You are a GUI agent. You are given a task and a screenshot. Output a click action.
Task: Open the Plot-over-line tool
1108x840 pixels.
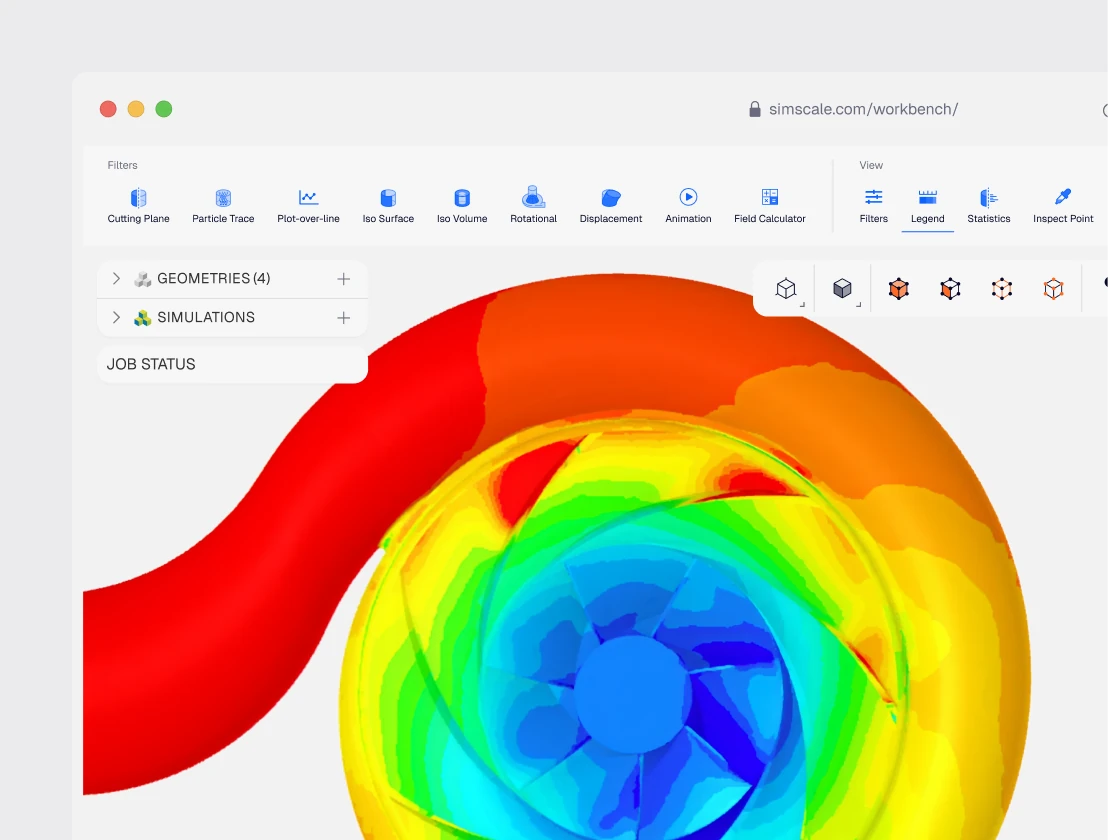coord(308,206)
